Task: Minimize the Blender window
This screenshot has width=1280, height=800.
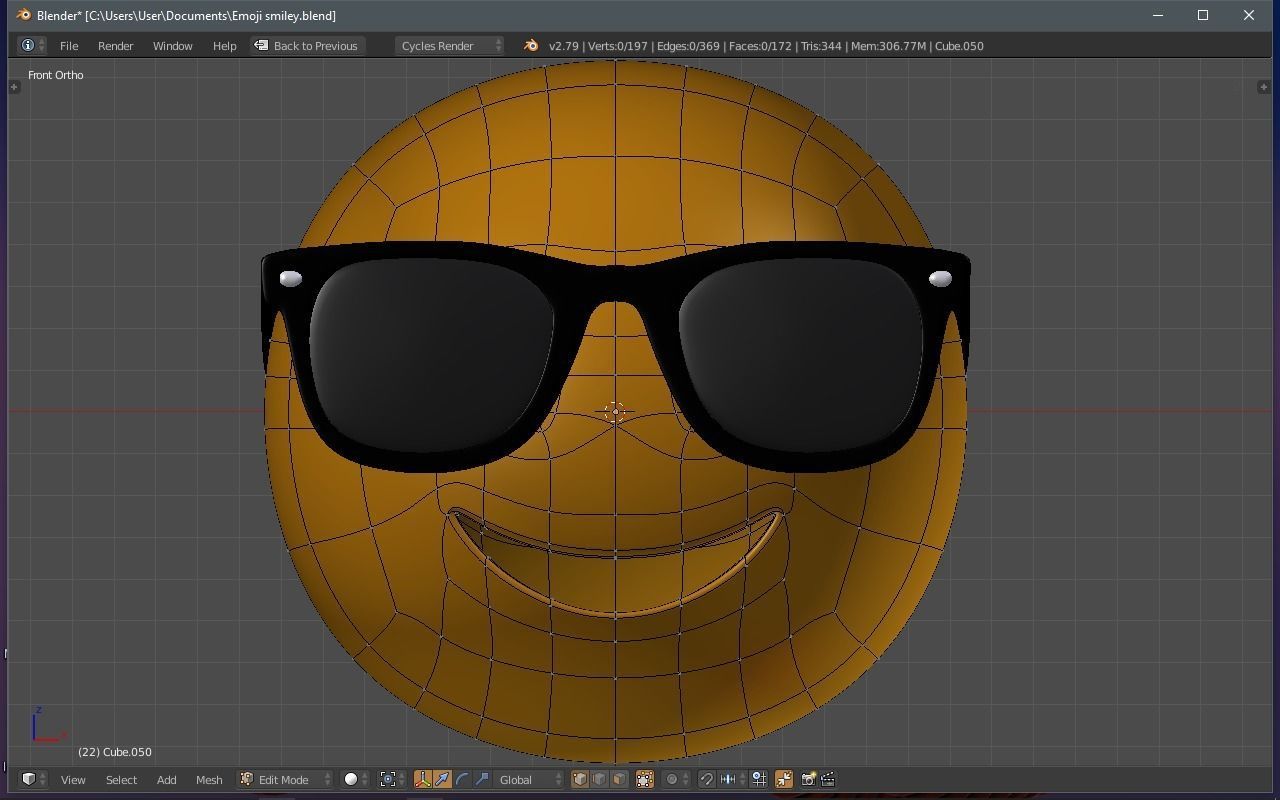Action: point(1158,15)
